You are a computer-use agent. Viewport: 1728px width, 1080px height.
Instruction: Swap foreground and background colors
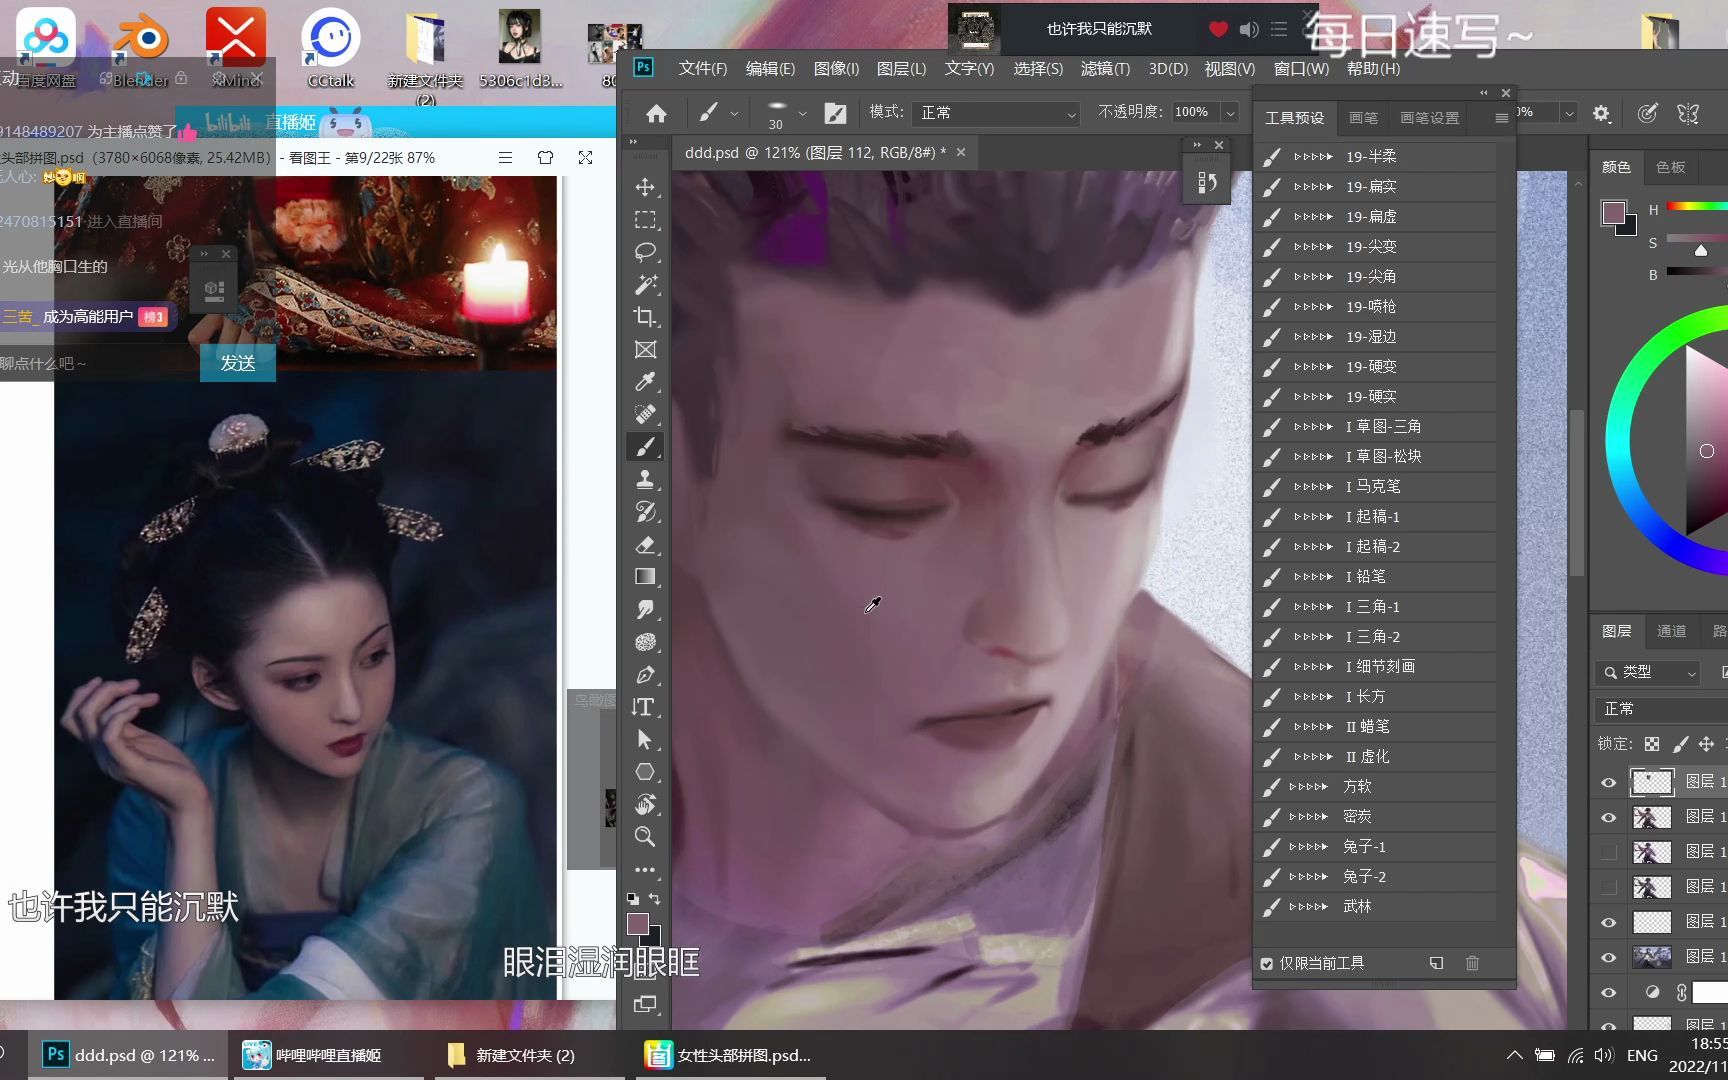click(x=654, y=898)
